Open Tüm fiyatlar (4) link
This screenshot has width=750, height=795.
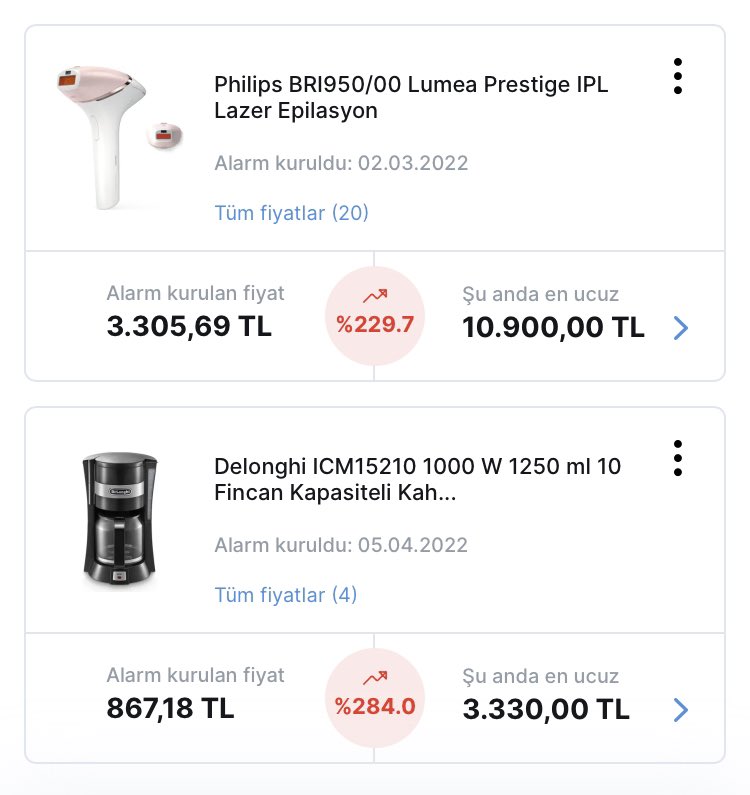tap(285, 595)
